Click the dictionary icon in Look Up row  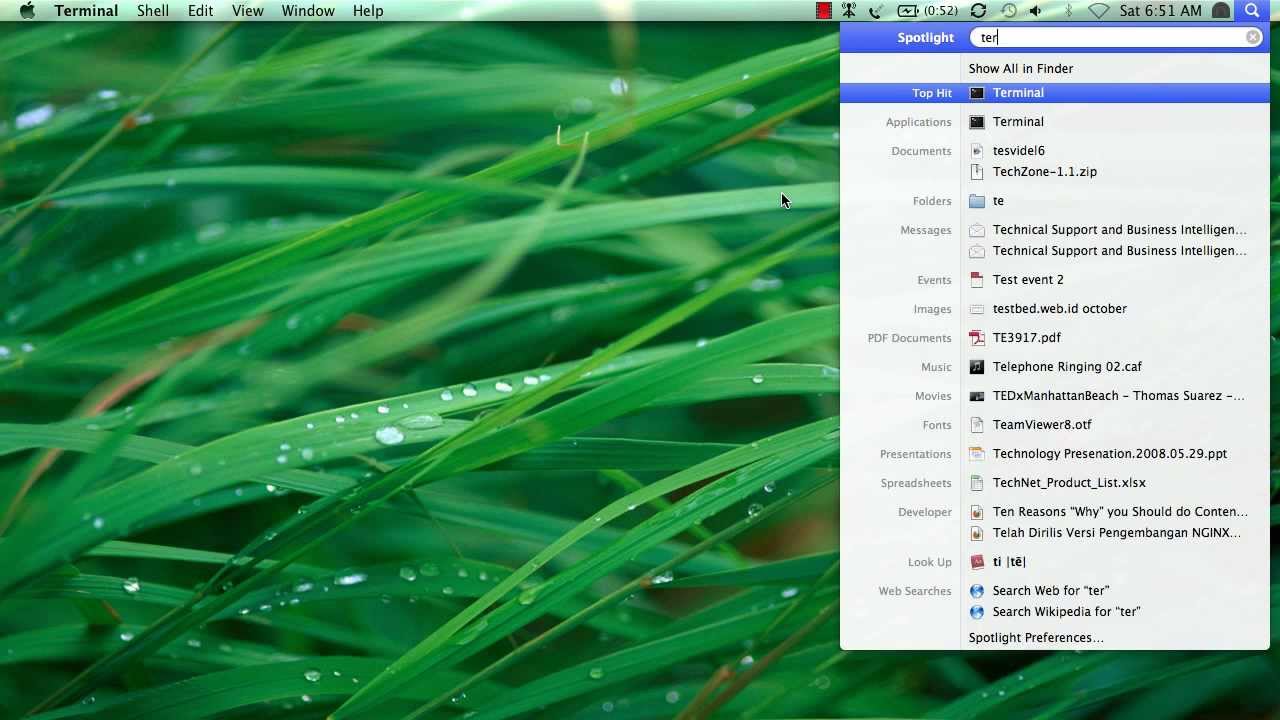pos(977,562)
